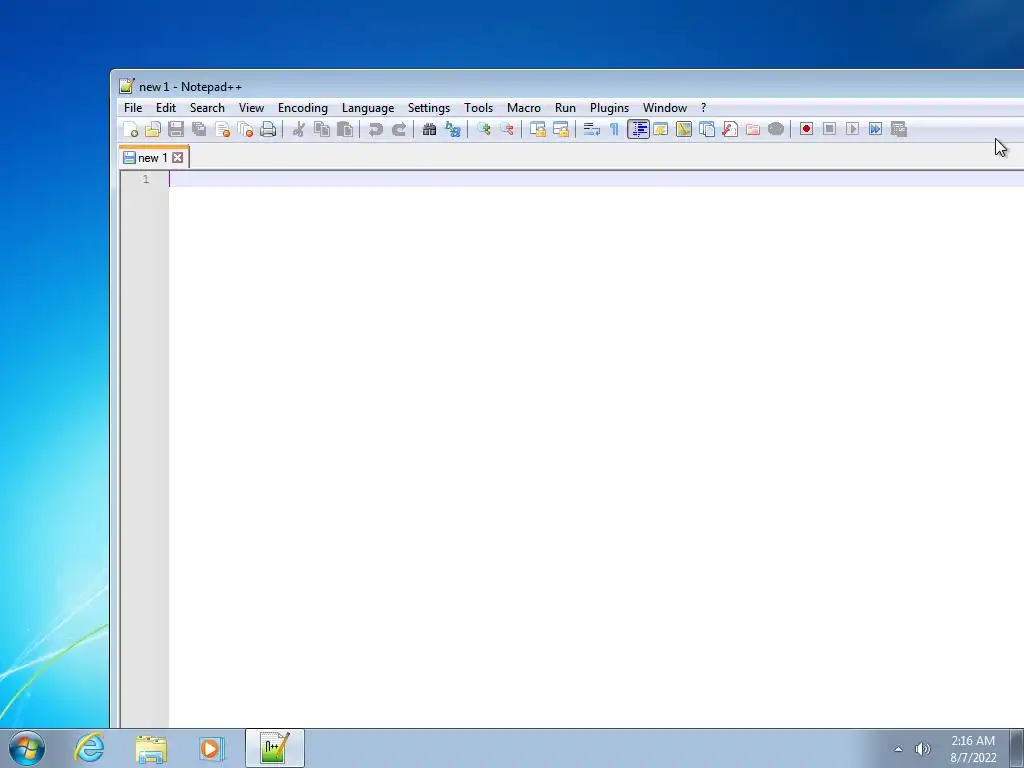
Task: Click the macro Playback triangle icon
Action: pyautogui.click(x=852, y=129)
